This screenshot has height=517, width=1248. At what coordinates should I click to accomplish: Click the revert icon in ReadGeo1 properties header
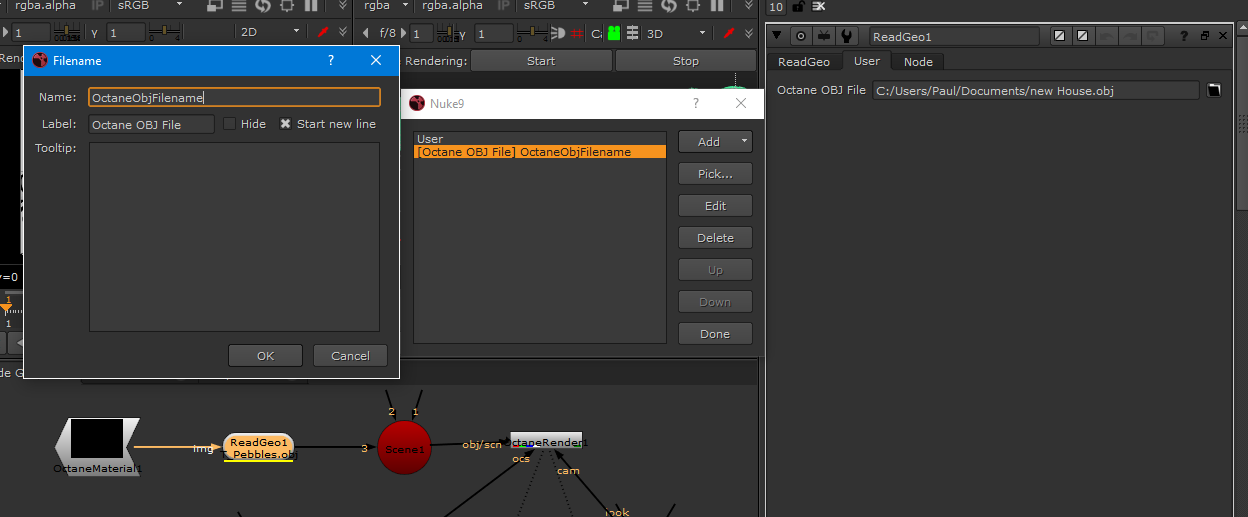[x=1153, y=37]
